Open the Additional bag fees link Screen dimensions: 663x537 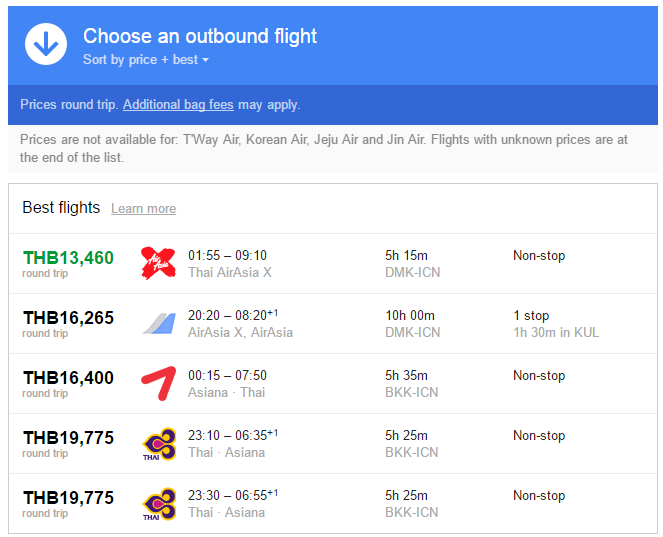(179, 105)
